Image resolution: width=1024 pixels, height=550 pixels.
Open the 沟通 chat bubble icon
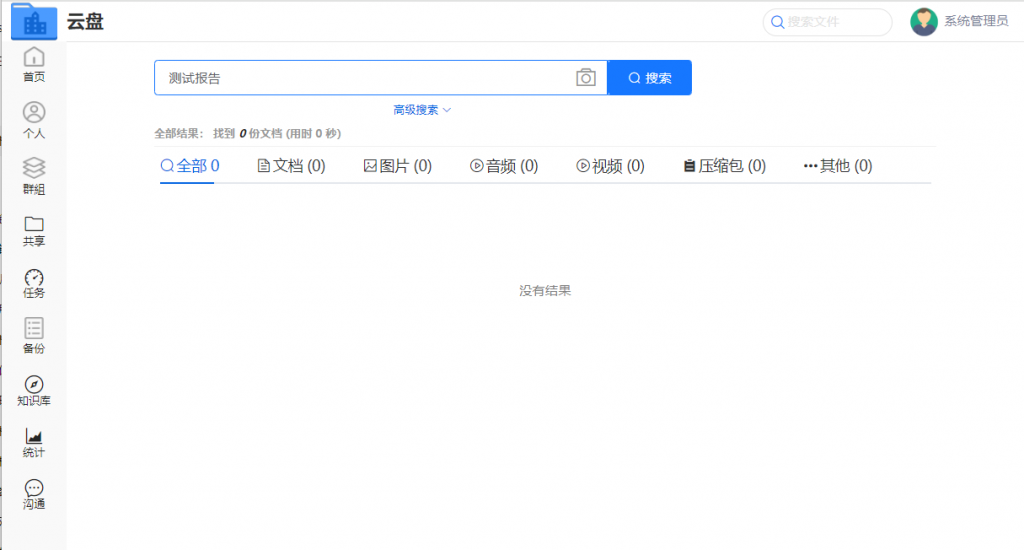[34, 488]
